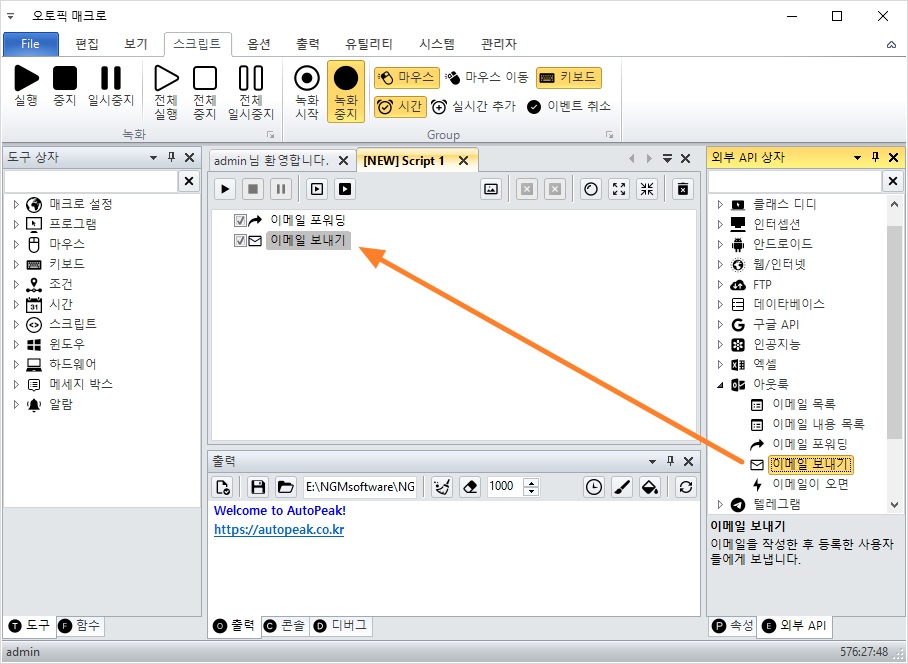908x664 pixels.
Task: Click the 외부 API tree vertical scrollbar
Action: point(894,333)
